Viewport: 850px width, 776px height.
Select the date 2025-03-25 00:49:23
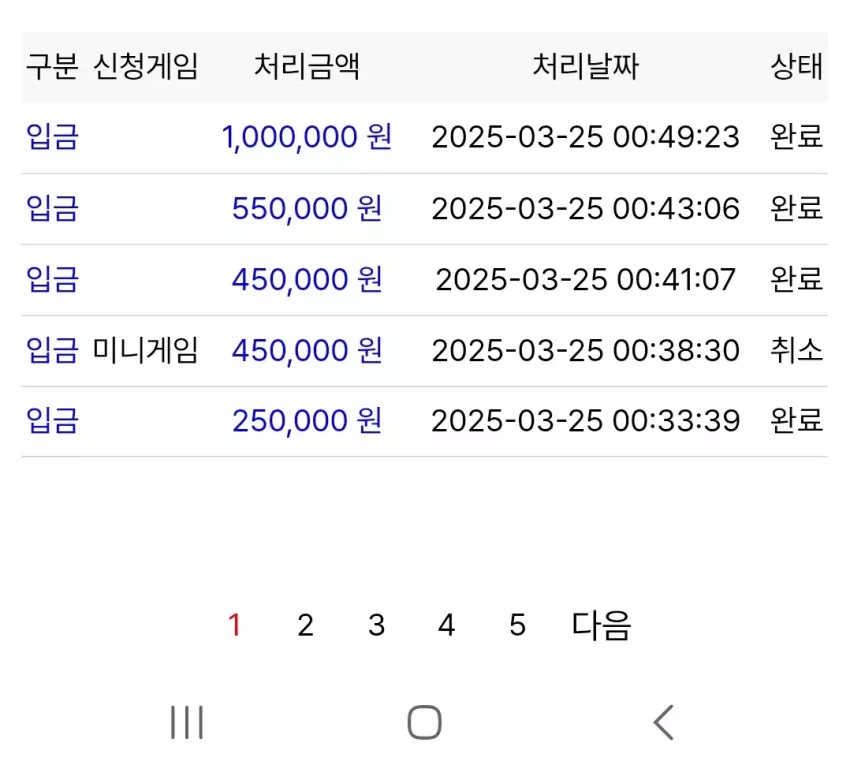pyautogui.click(x=585, y=137)
